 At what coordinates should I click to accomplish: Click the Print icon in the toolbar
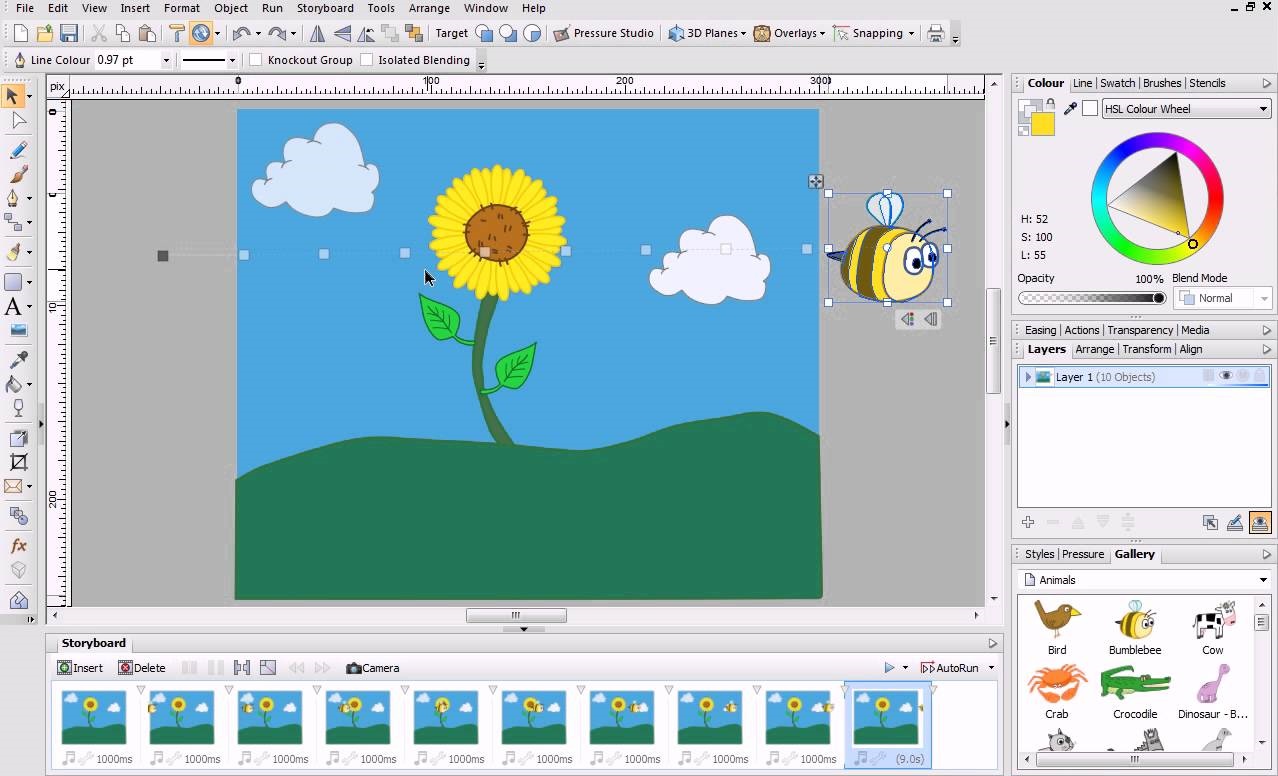935,33
